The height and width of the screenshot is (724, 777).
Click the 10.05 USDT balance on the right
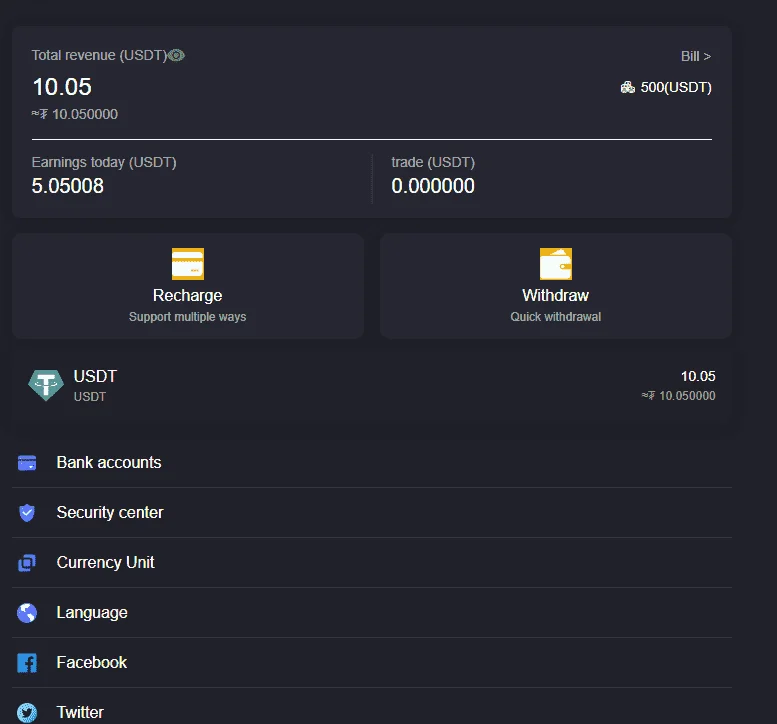pyautogui.click(x=698, y=376)
